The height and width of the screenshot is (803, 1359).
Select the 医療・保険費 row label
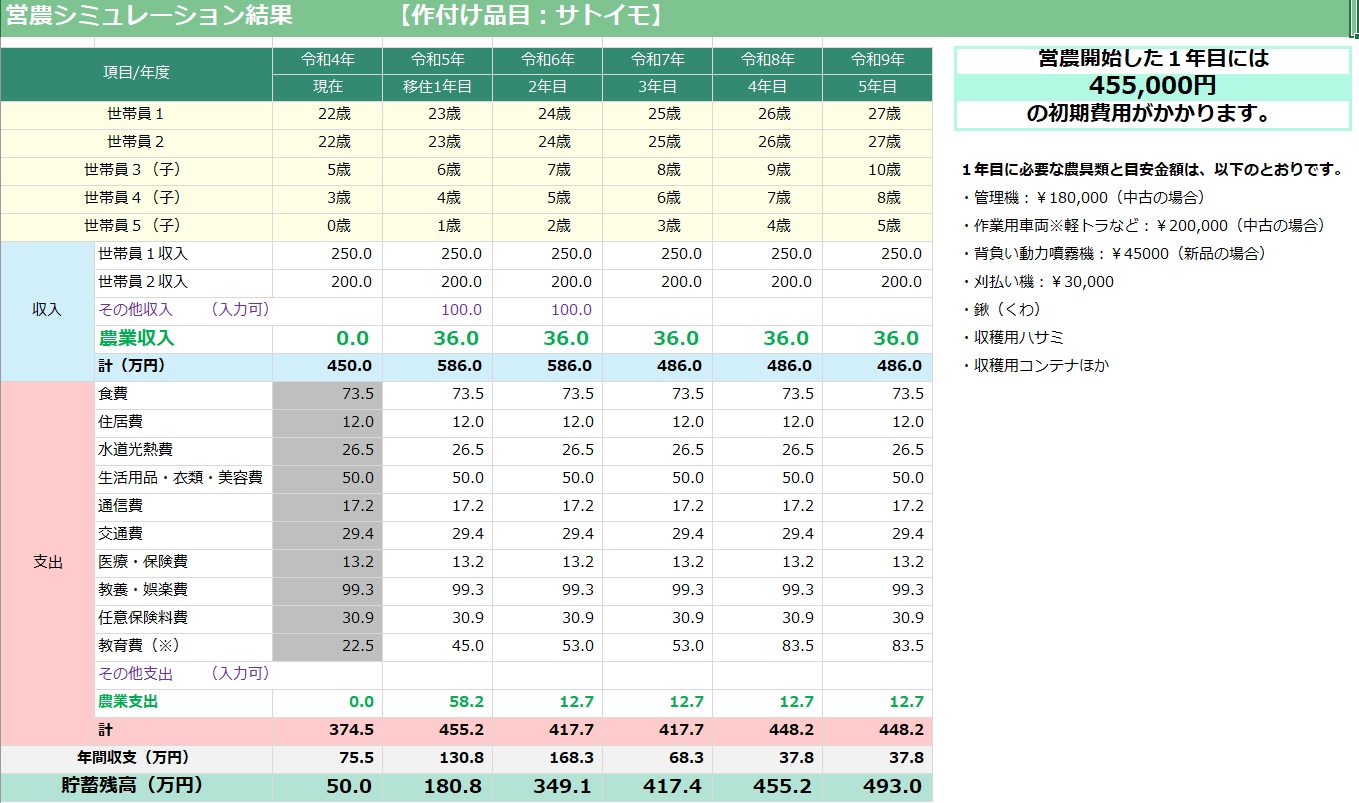point(184,562)
